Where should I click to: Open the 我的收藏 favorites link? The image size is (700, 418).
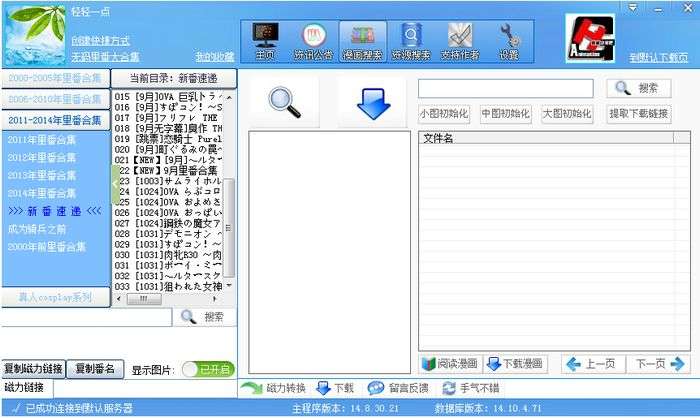click(x=215, y=56)
